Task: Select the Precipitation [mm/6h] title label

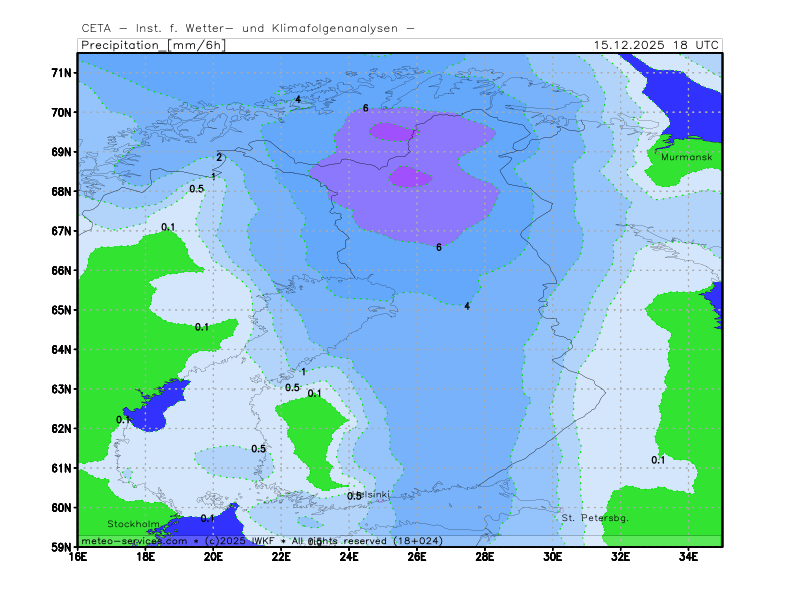Action: coord(152,45)
